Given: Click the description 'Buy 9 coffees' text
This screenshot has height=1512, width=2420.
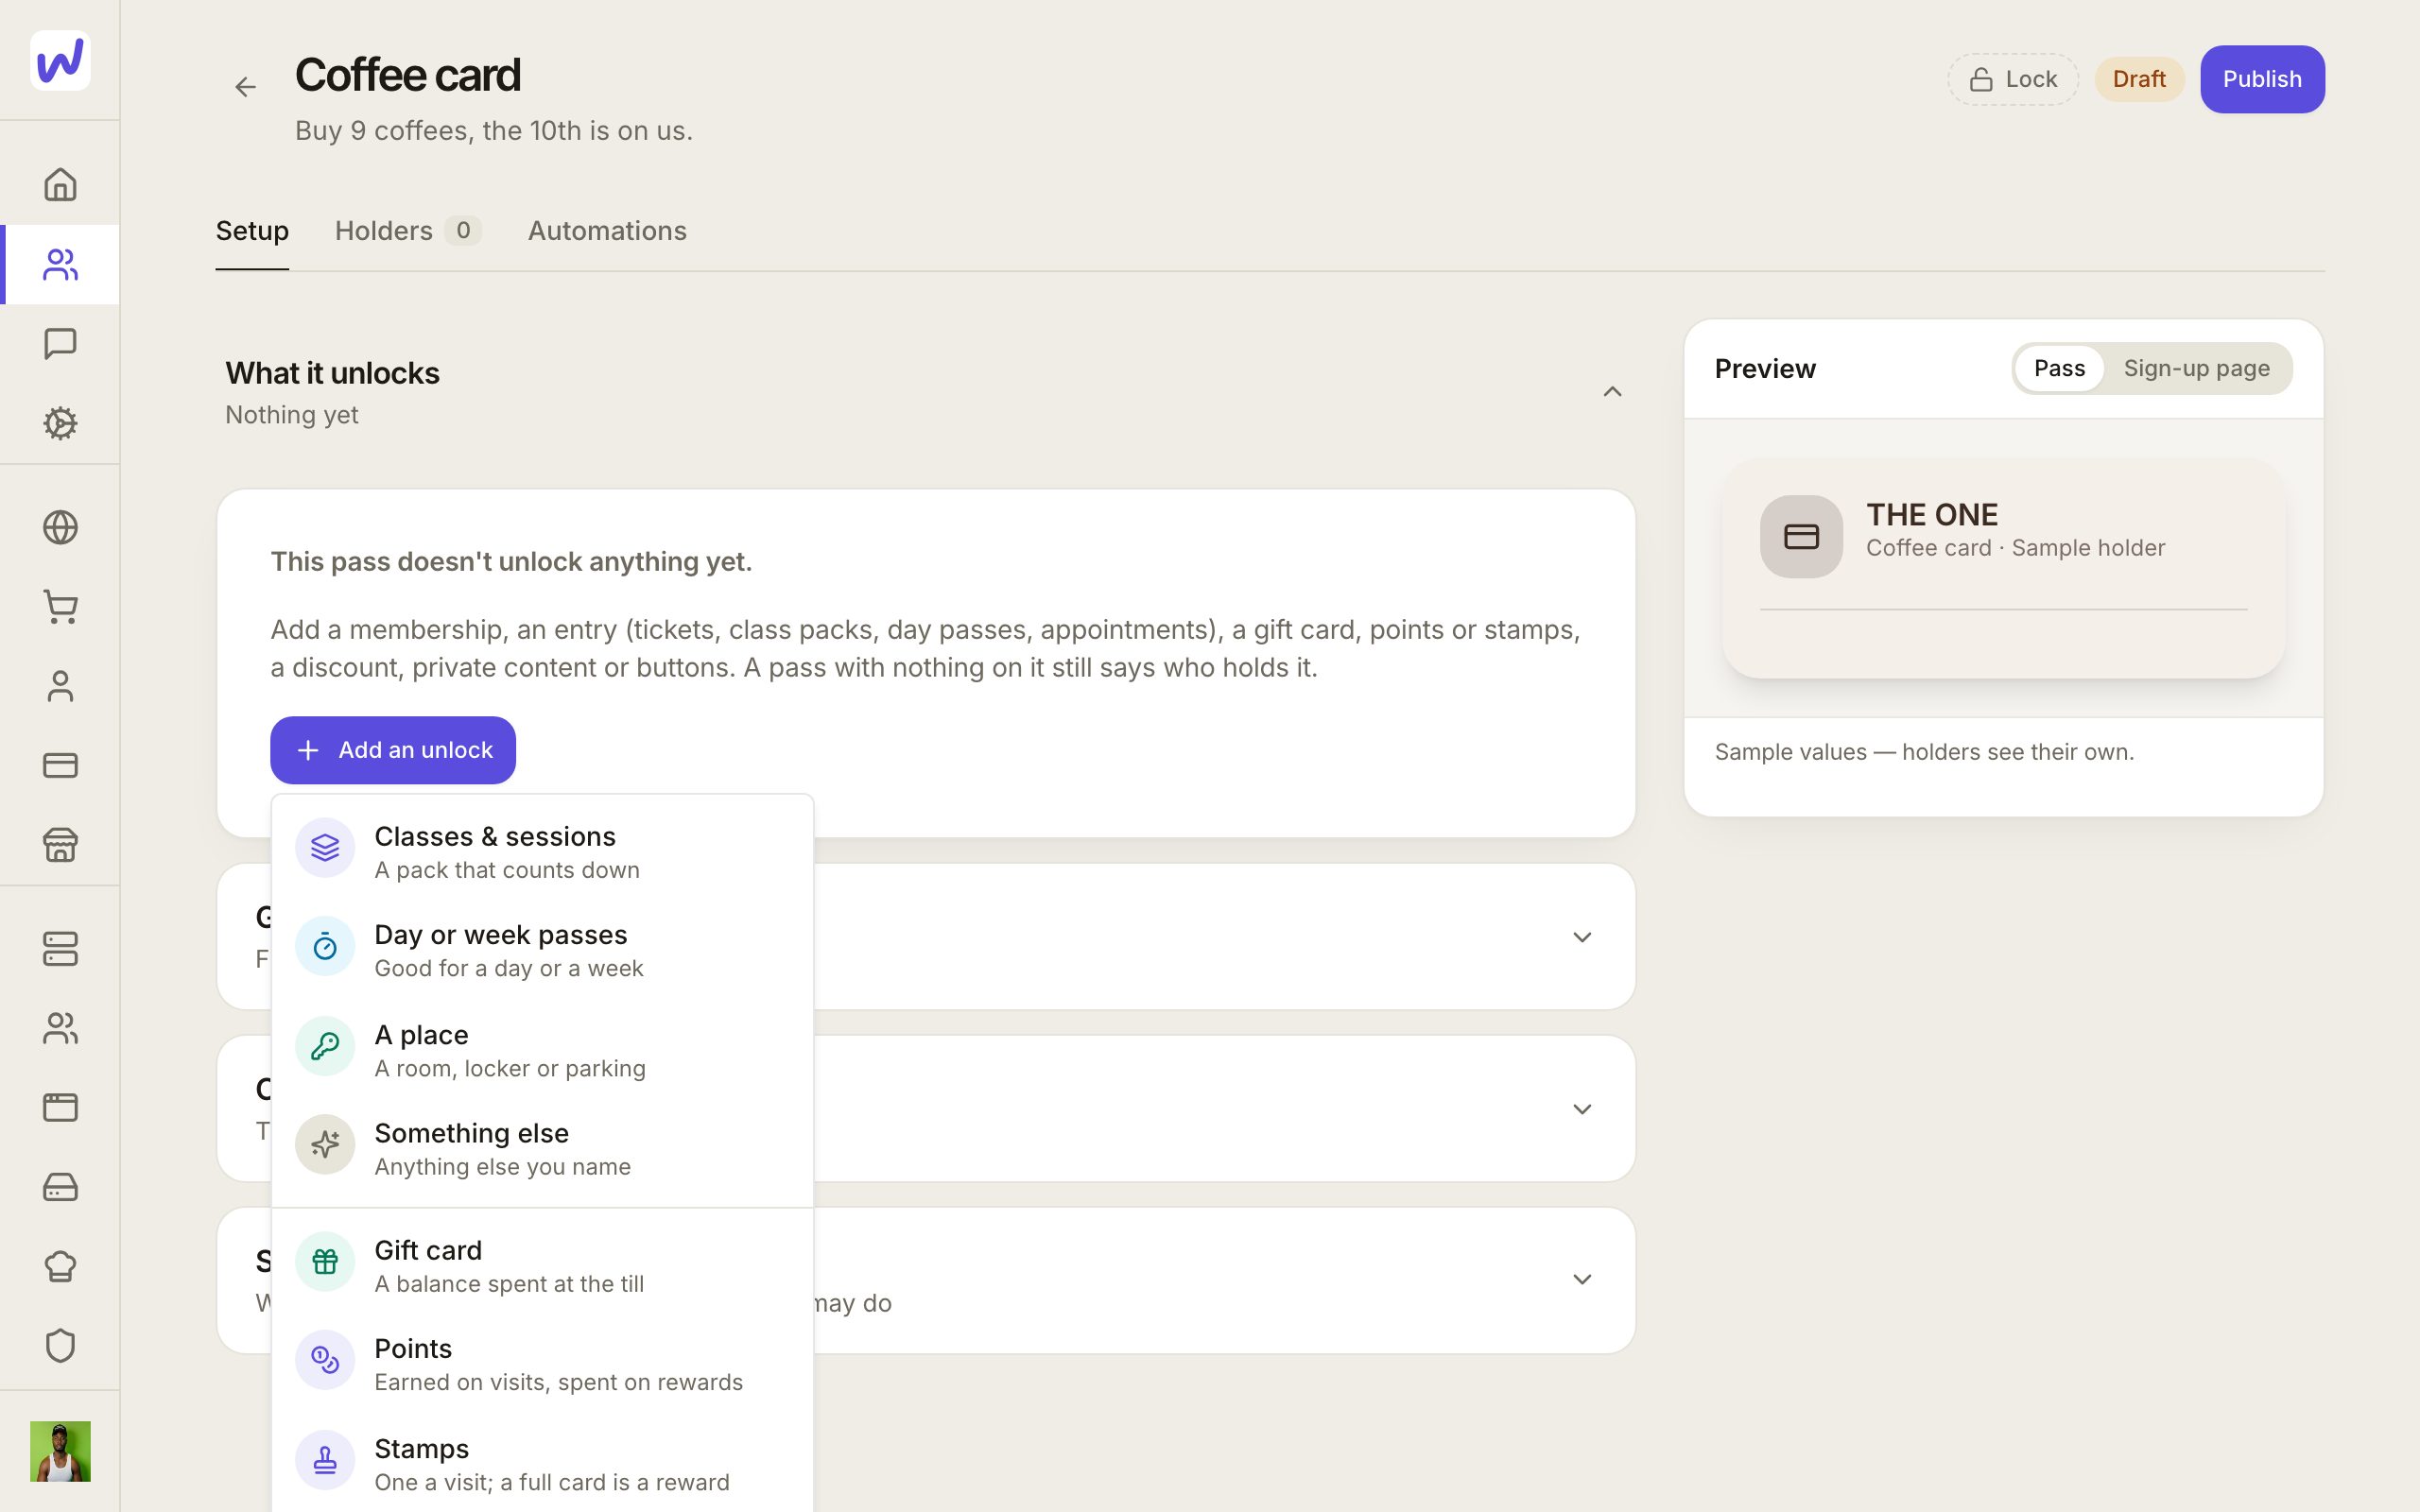Looking at the screenshot, I should coord(494,131).
